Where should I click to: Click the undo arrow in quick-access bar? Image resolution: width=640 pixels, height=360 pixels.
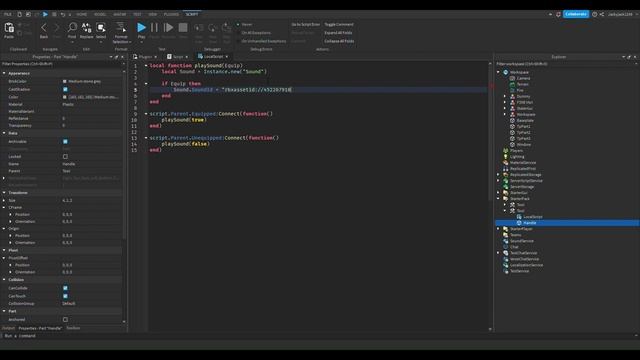coord(63,14)
